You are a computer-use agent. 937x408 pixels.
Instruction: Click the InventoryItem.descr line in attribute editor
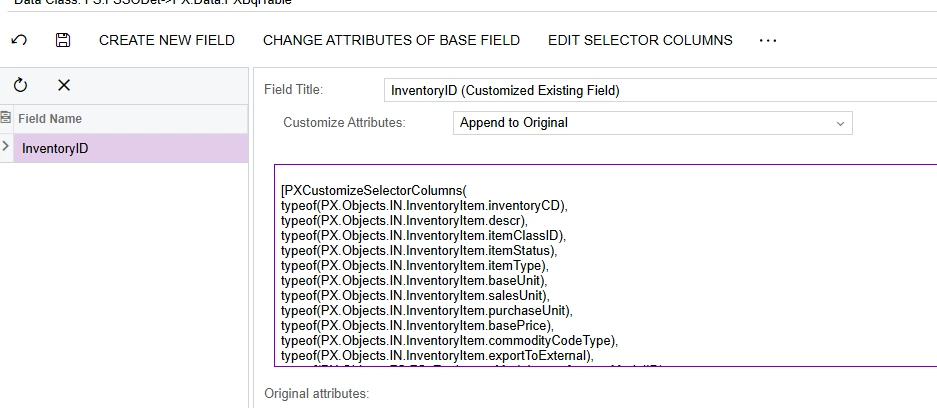[404, 220]
